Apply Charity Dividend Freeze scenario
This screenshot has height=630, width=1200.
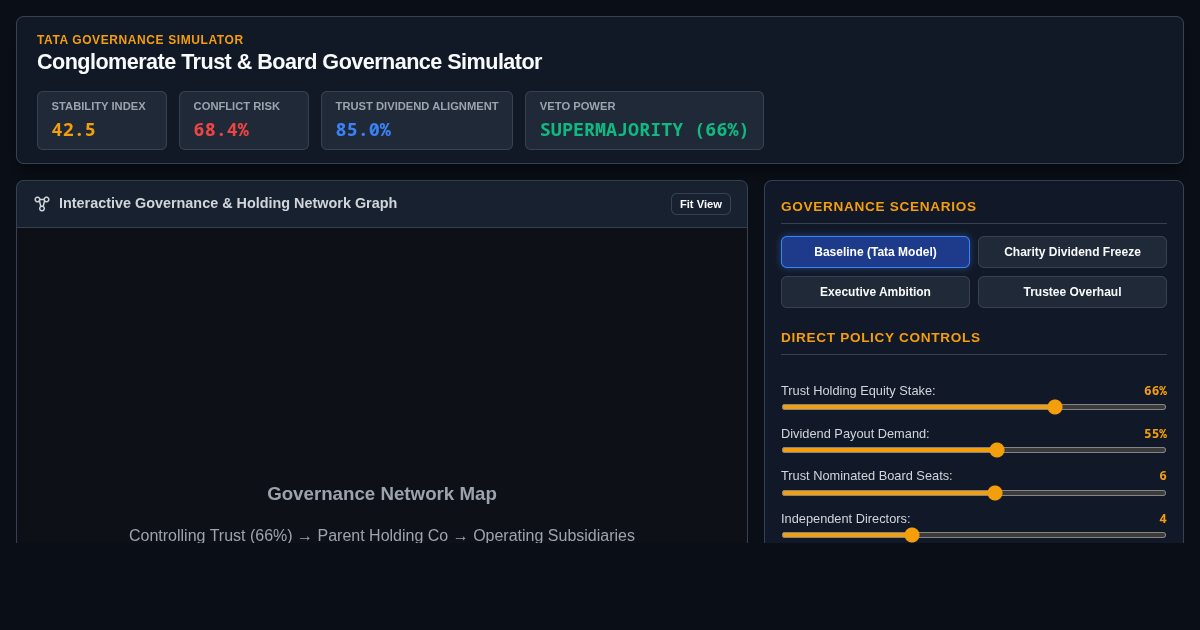coord(1072,252)
